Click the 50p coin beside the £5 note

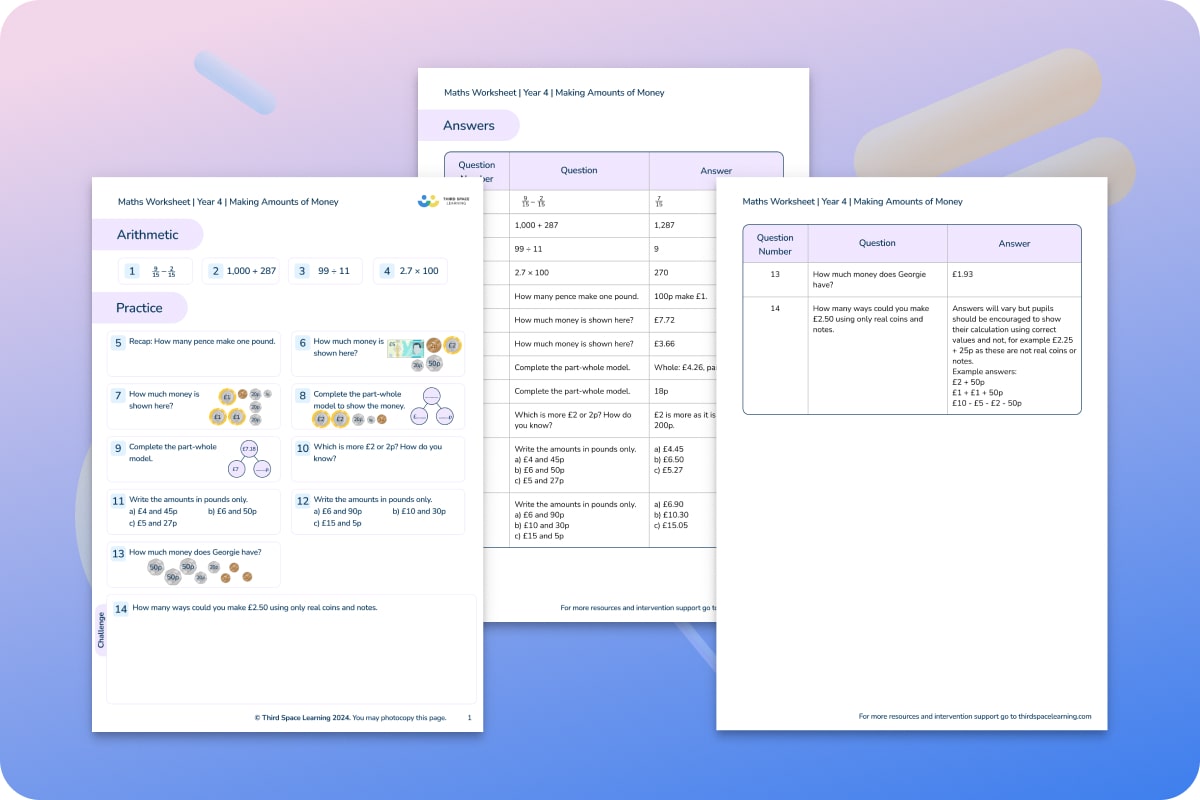434,363
